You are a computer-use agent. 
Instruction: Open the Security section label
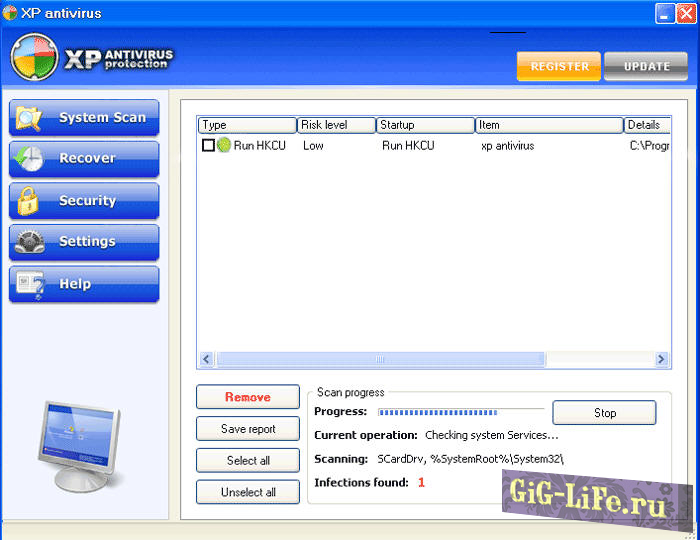(87, 201)
